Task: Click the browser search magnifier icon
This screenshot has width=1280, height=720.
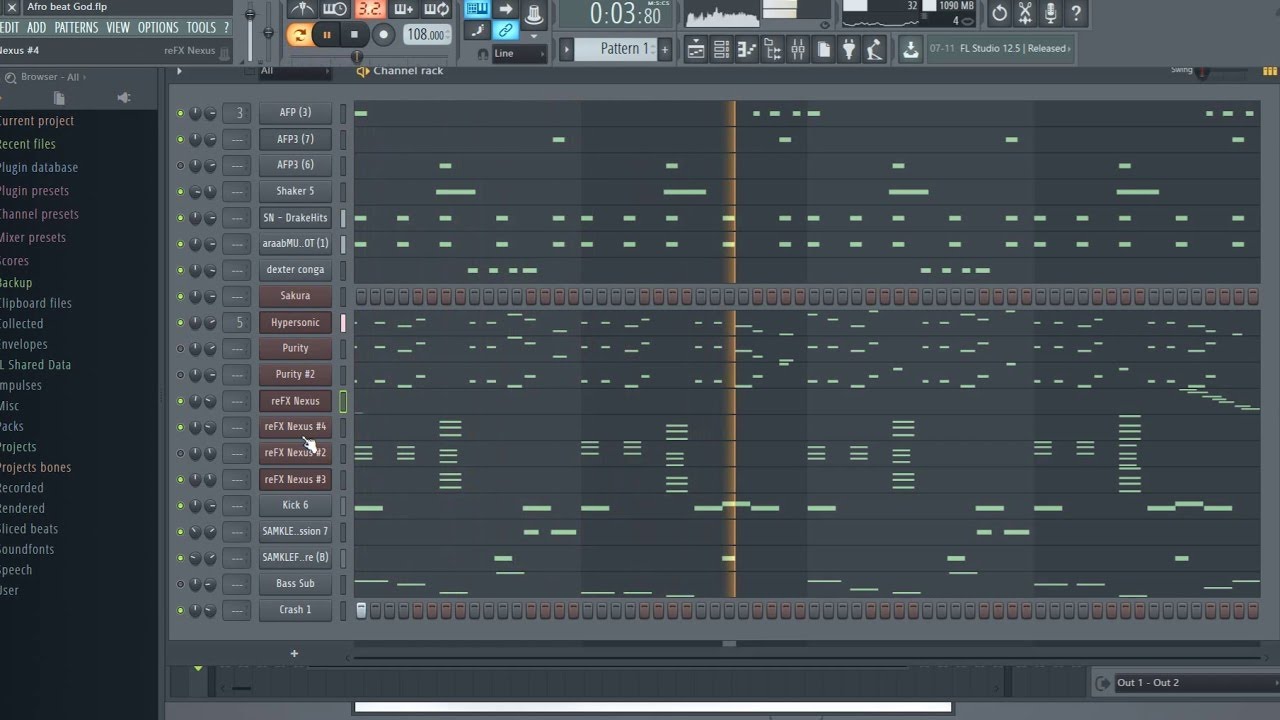Action: (10, 77)
